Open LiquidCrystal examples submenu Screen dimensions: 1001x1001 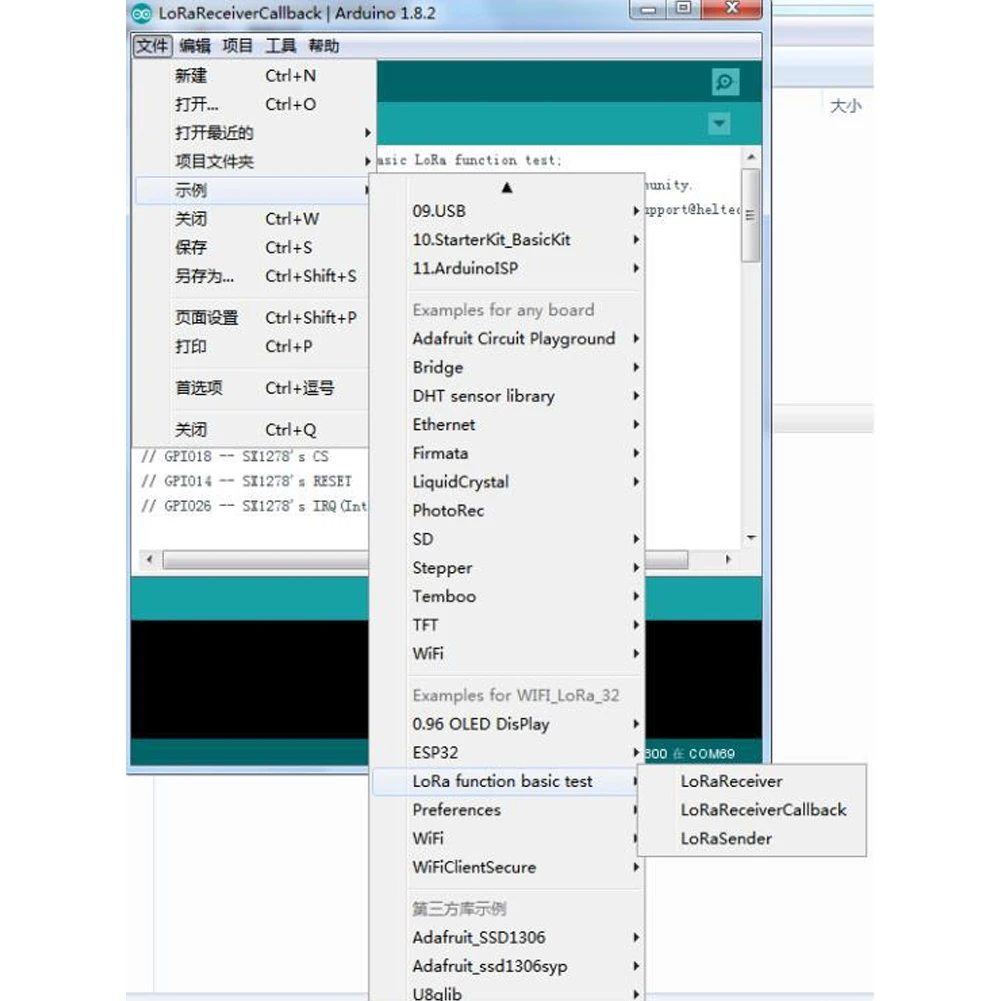click(x=508, y=482)
